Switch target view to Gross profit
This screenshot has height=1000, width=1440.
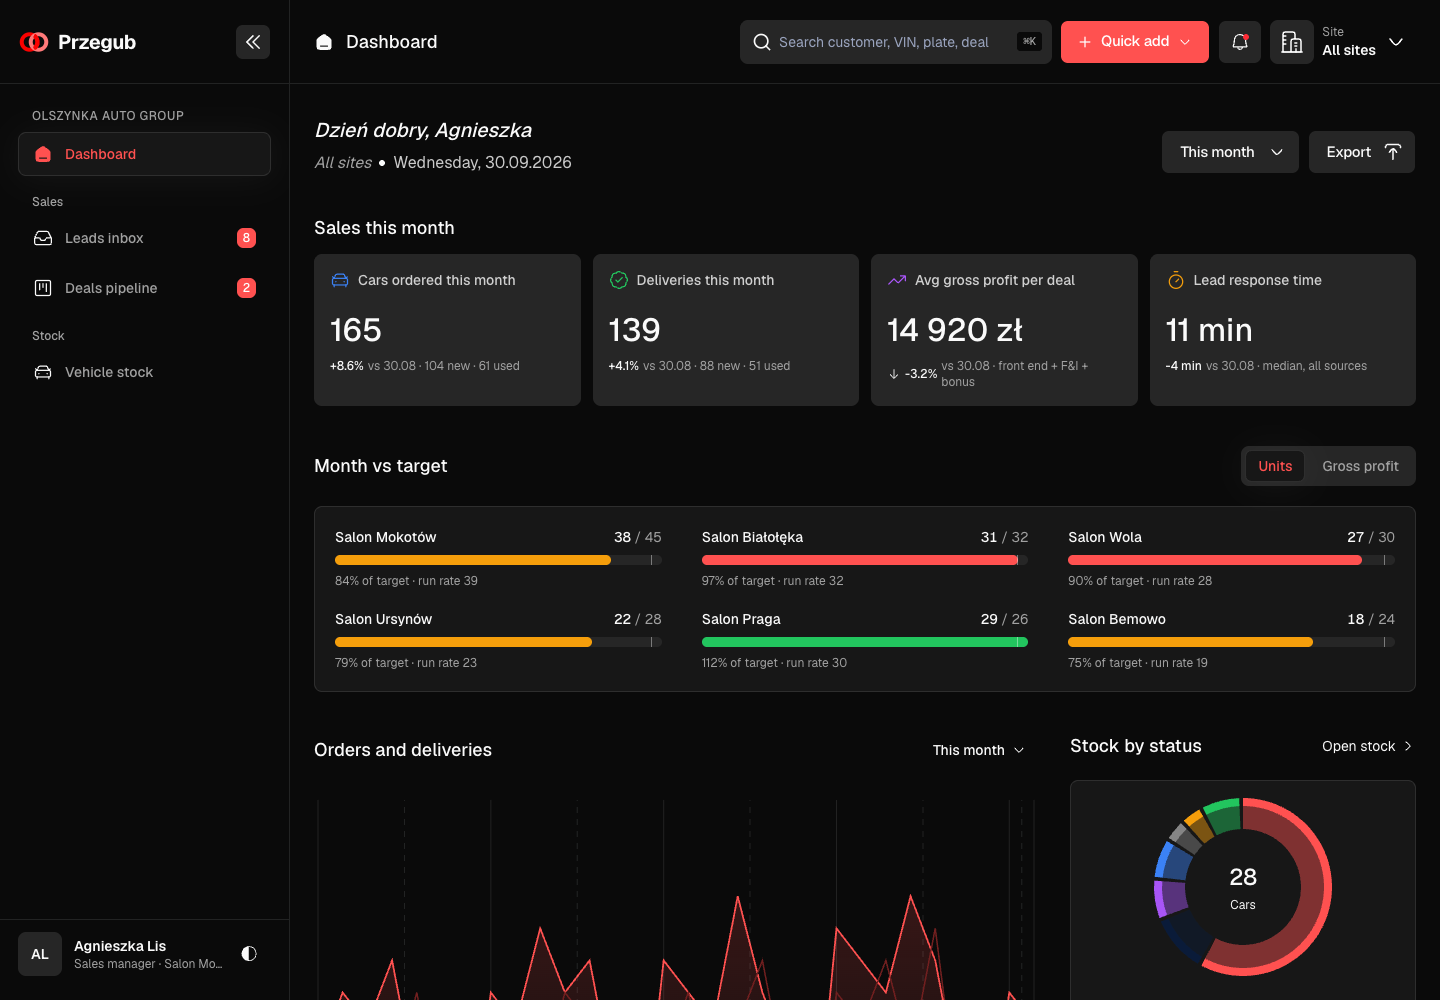(x=1360, y=466)
